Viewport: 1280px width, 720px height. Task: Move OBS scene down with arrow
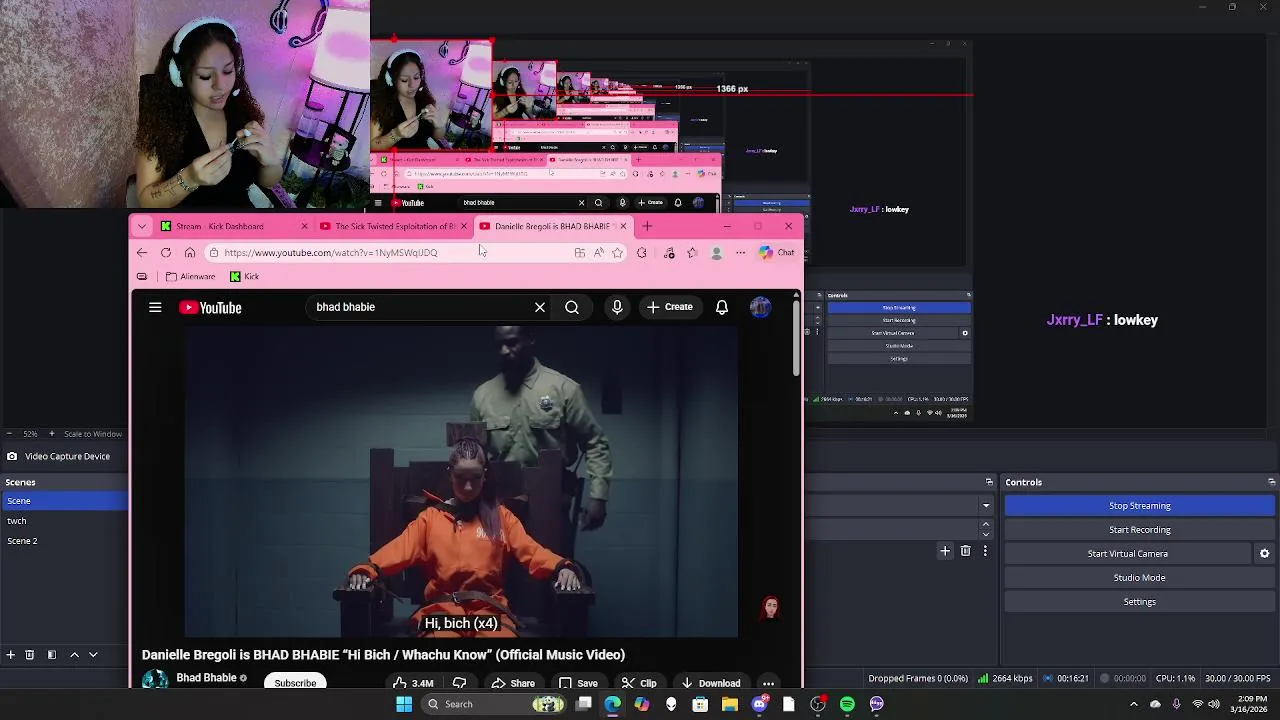coord(93,655)
